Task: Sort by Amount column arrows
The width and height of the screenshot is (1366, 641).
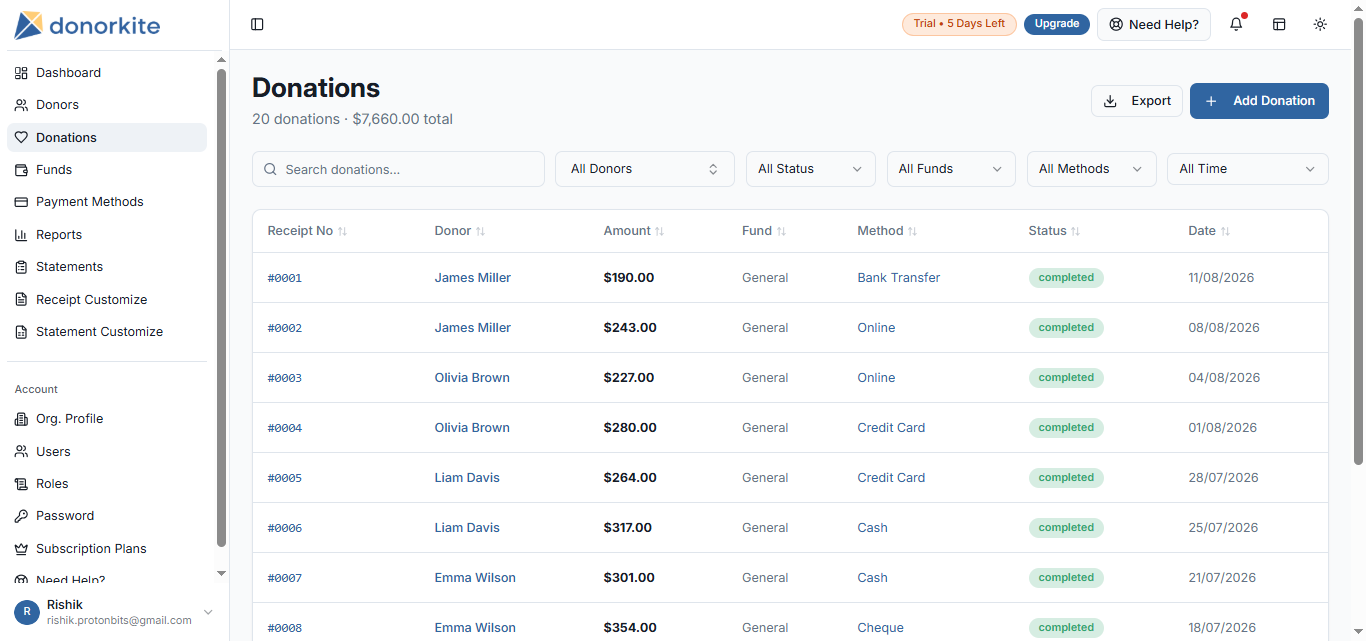Action: tap(659, 231)
